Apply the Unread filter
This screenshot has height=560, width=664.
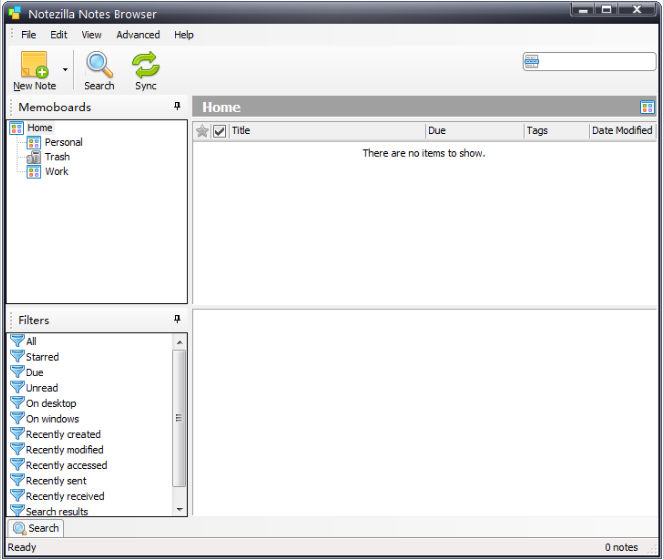(x=42, y=388)
